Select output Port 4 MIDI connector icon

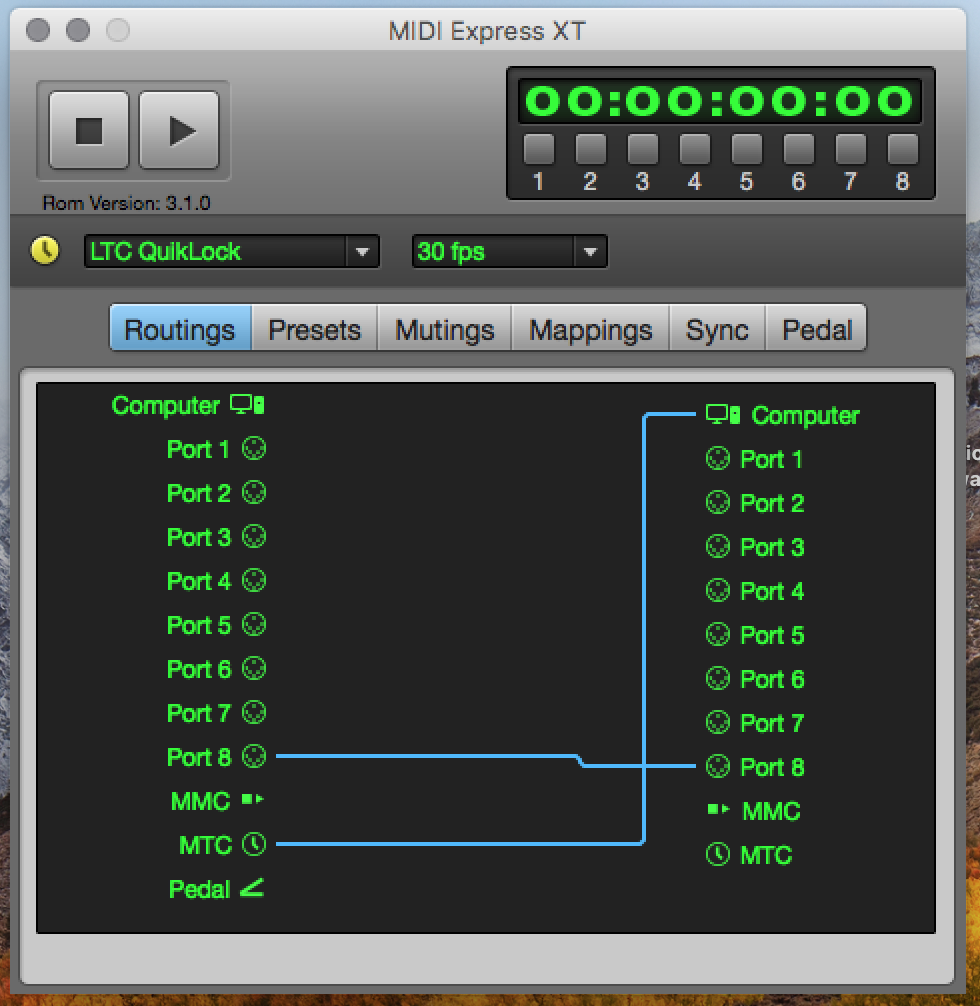click(x=718, y=591)
